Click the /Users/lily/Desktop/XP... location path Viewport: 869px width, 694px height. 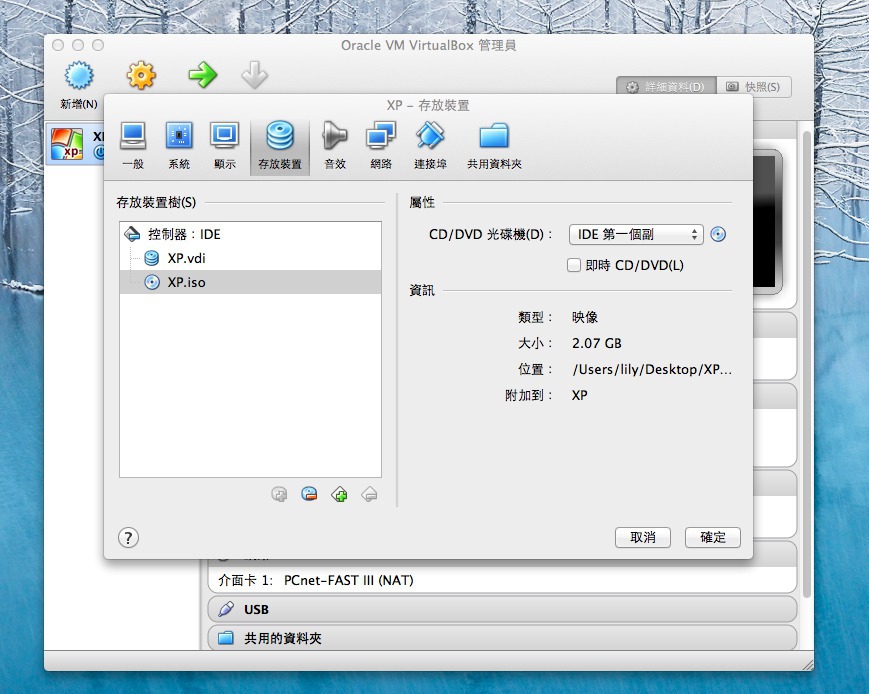(652, 370)
